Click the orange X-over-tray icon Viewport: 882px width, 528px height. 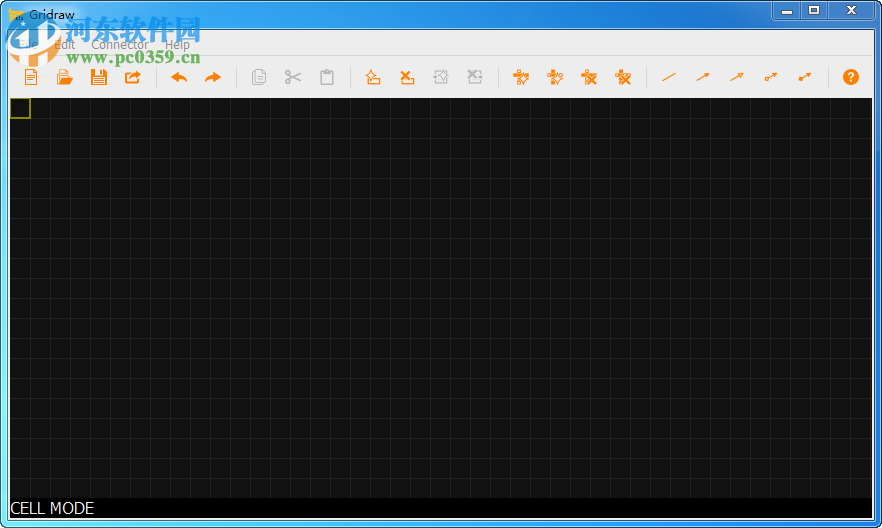(x=407, y=77)
